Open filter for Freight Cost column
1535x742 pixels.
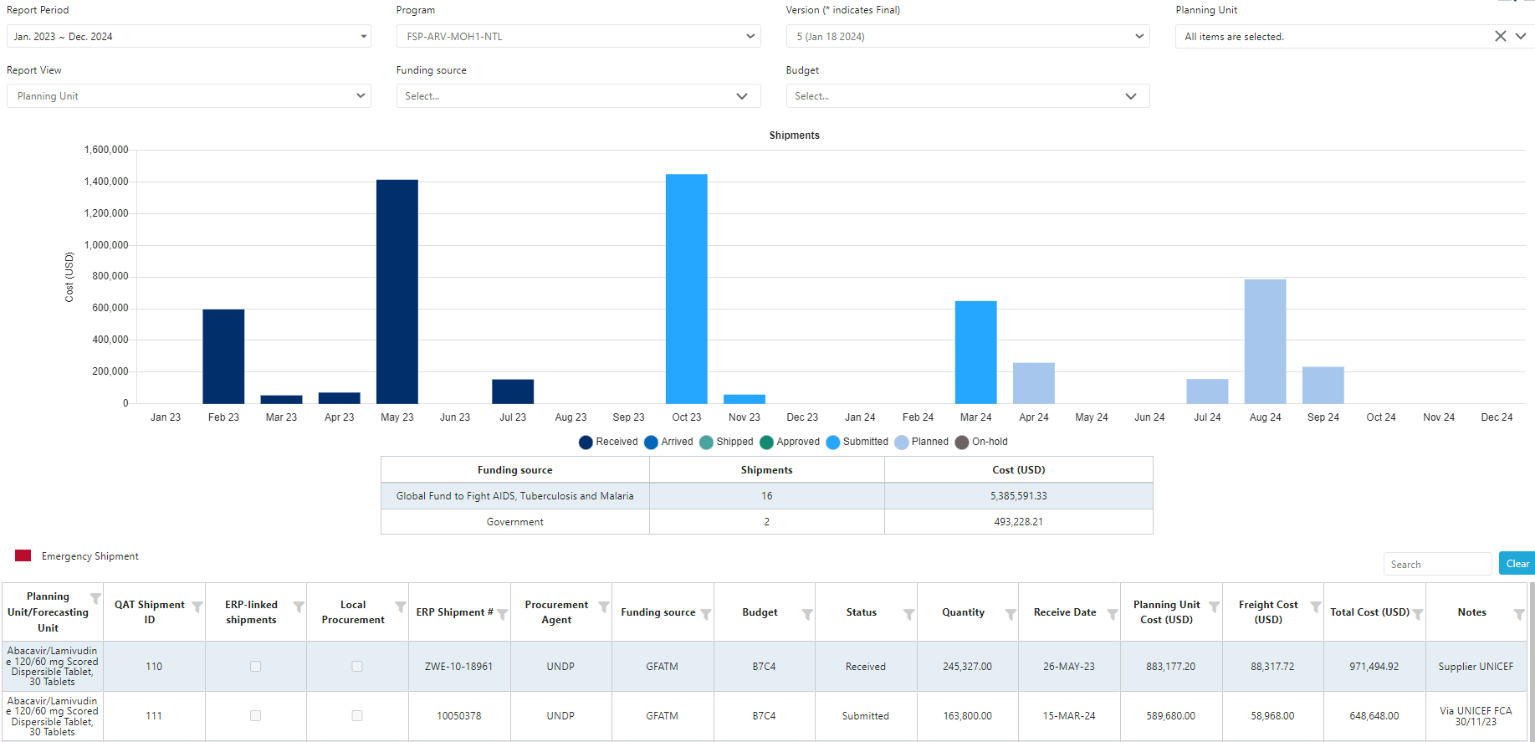click(x=1315, y=606)
